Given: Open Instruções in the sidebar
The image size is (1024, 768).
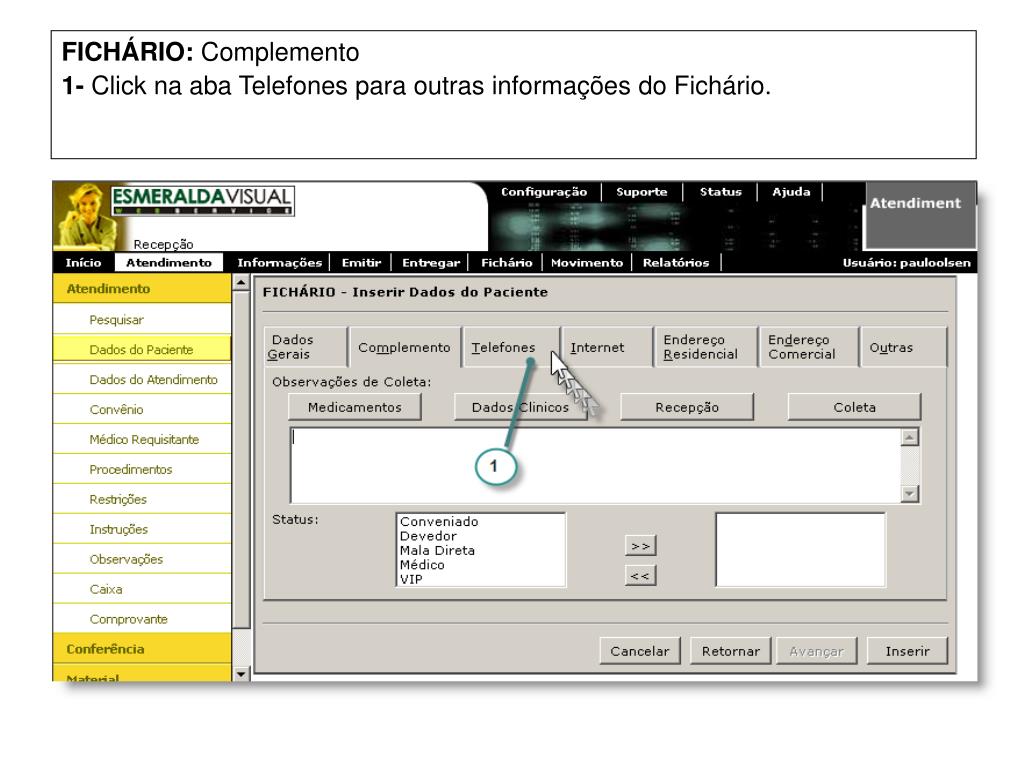Looking at the screenshot, I should tap(142, 530).
